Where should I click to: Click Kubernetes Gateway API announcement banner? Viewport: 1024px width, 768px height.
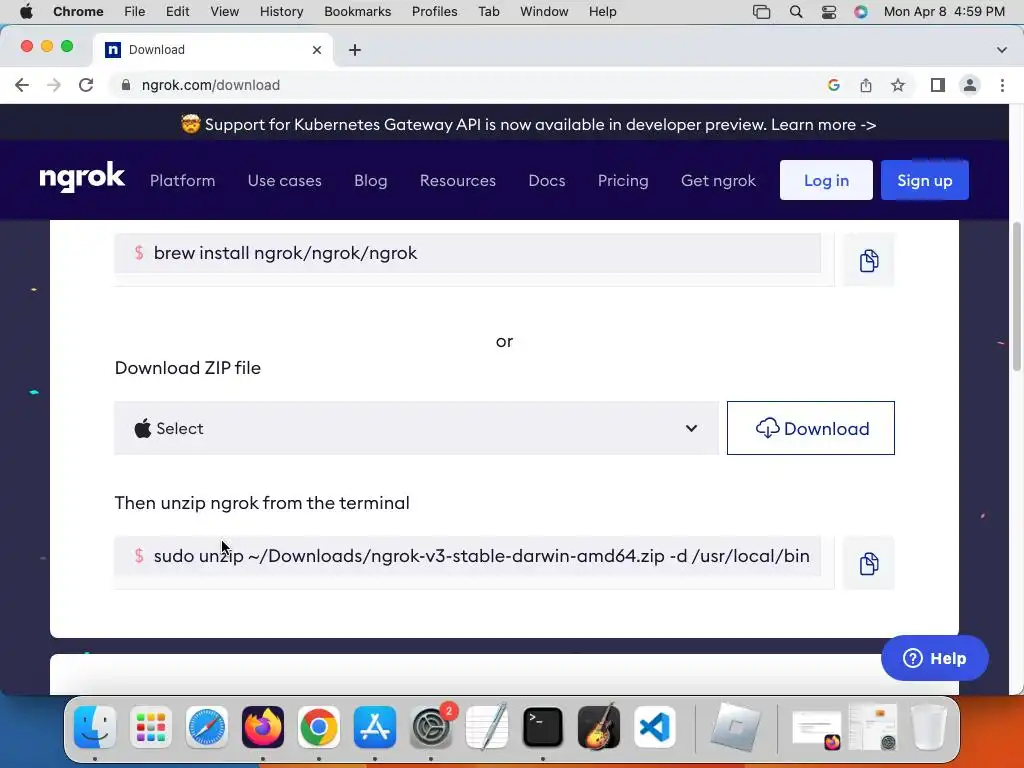point(528,124)
